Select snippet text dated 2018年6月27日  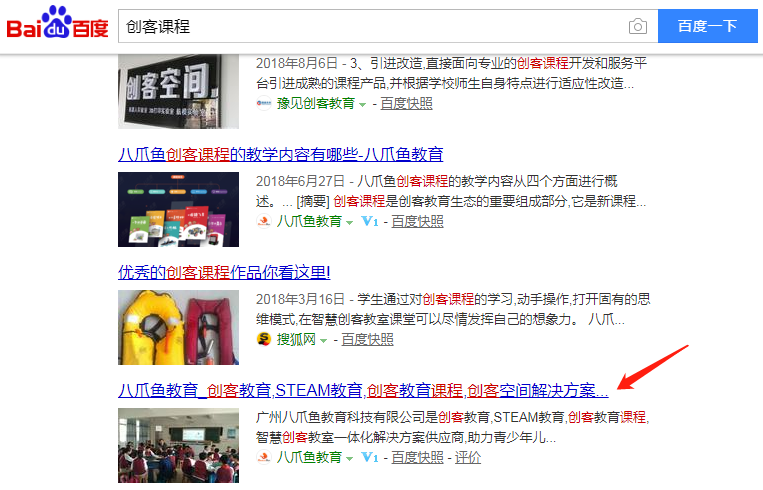[x=452, y=191]
